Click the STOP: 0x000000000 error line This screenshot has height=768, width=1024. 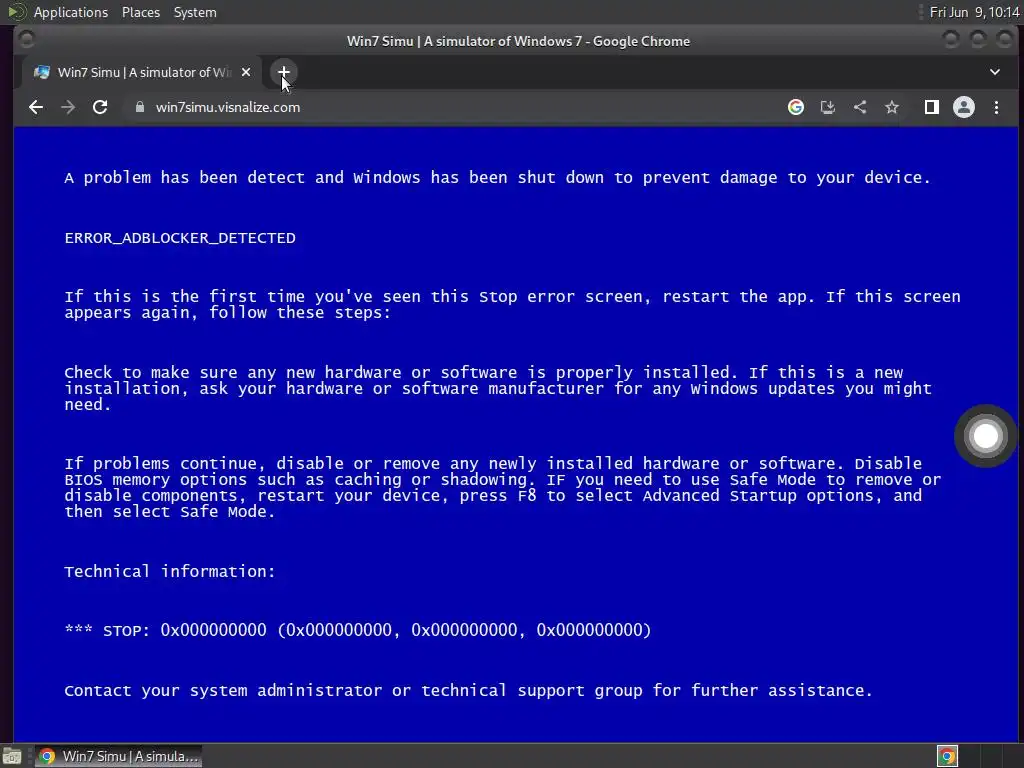click(358, 630)
